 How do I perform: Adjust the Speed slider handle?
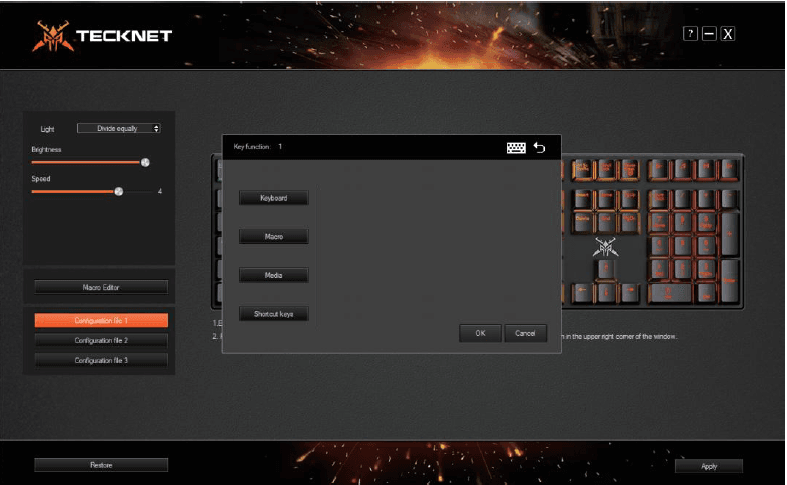pos(118,191)
